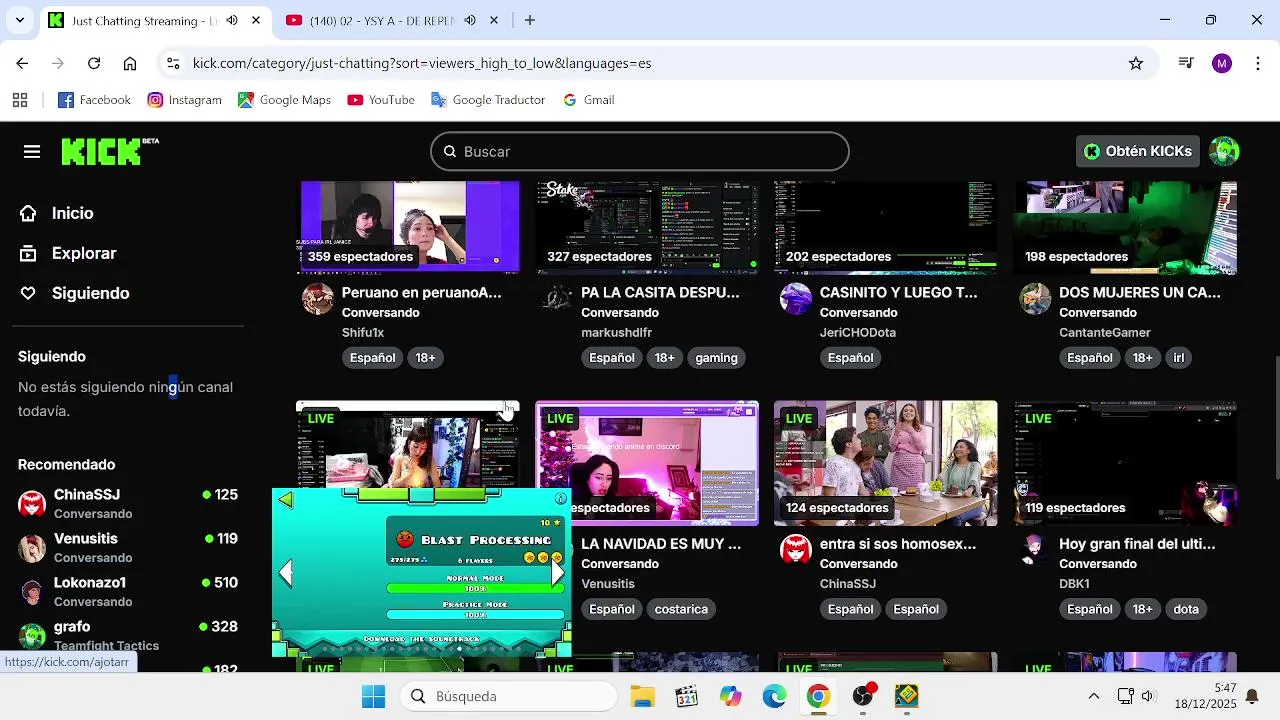Mute audio on the Just Chatting tab
This screenshot has height=720, width=1280.
pos(232,21)
